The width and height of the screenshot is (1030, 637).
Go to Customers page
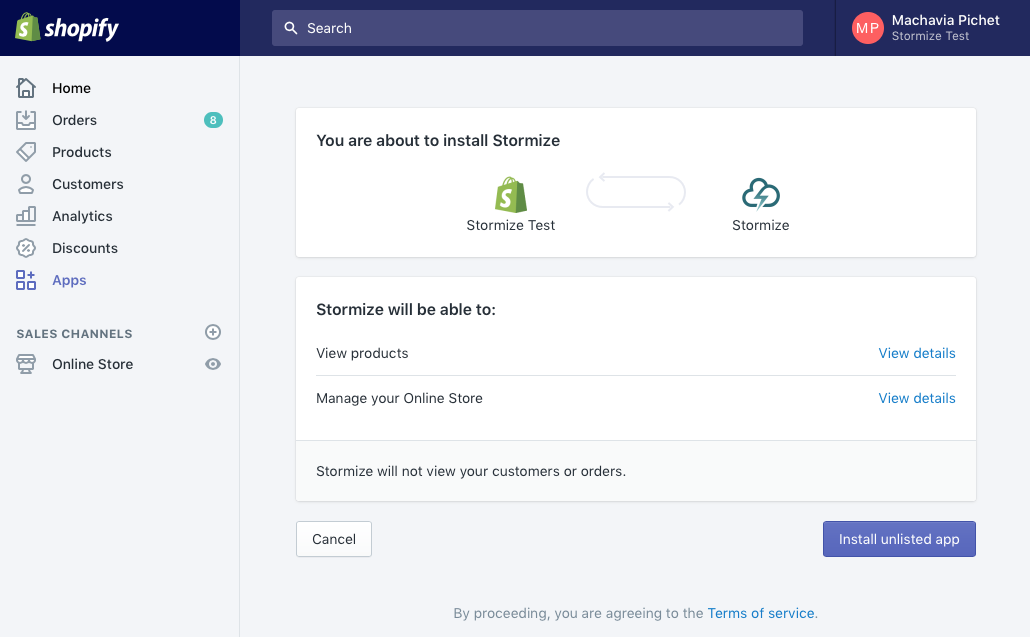[x=88, y=185]
